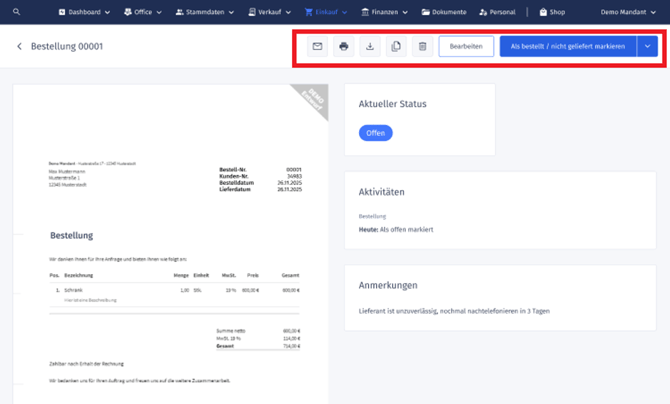The width and height of the screenshot is (670, 404).
Task: Click the order document preview
Action: (170, 240)
